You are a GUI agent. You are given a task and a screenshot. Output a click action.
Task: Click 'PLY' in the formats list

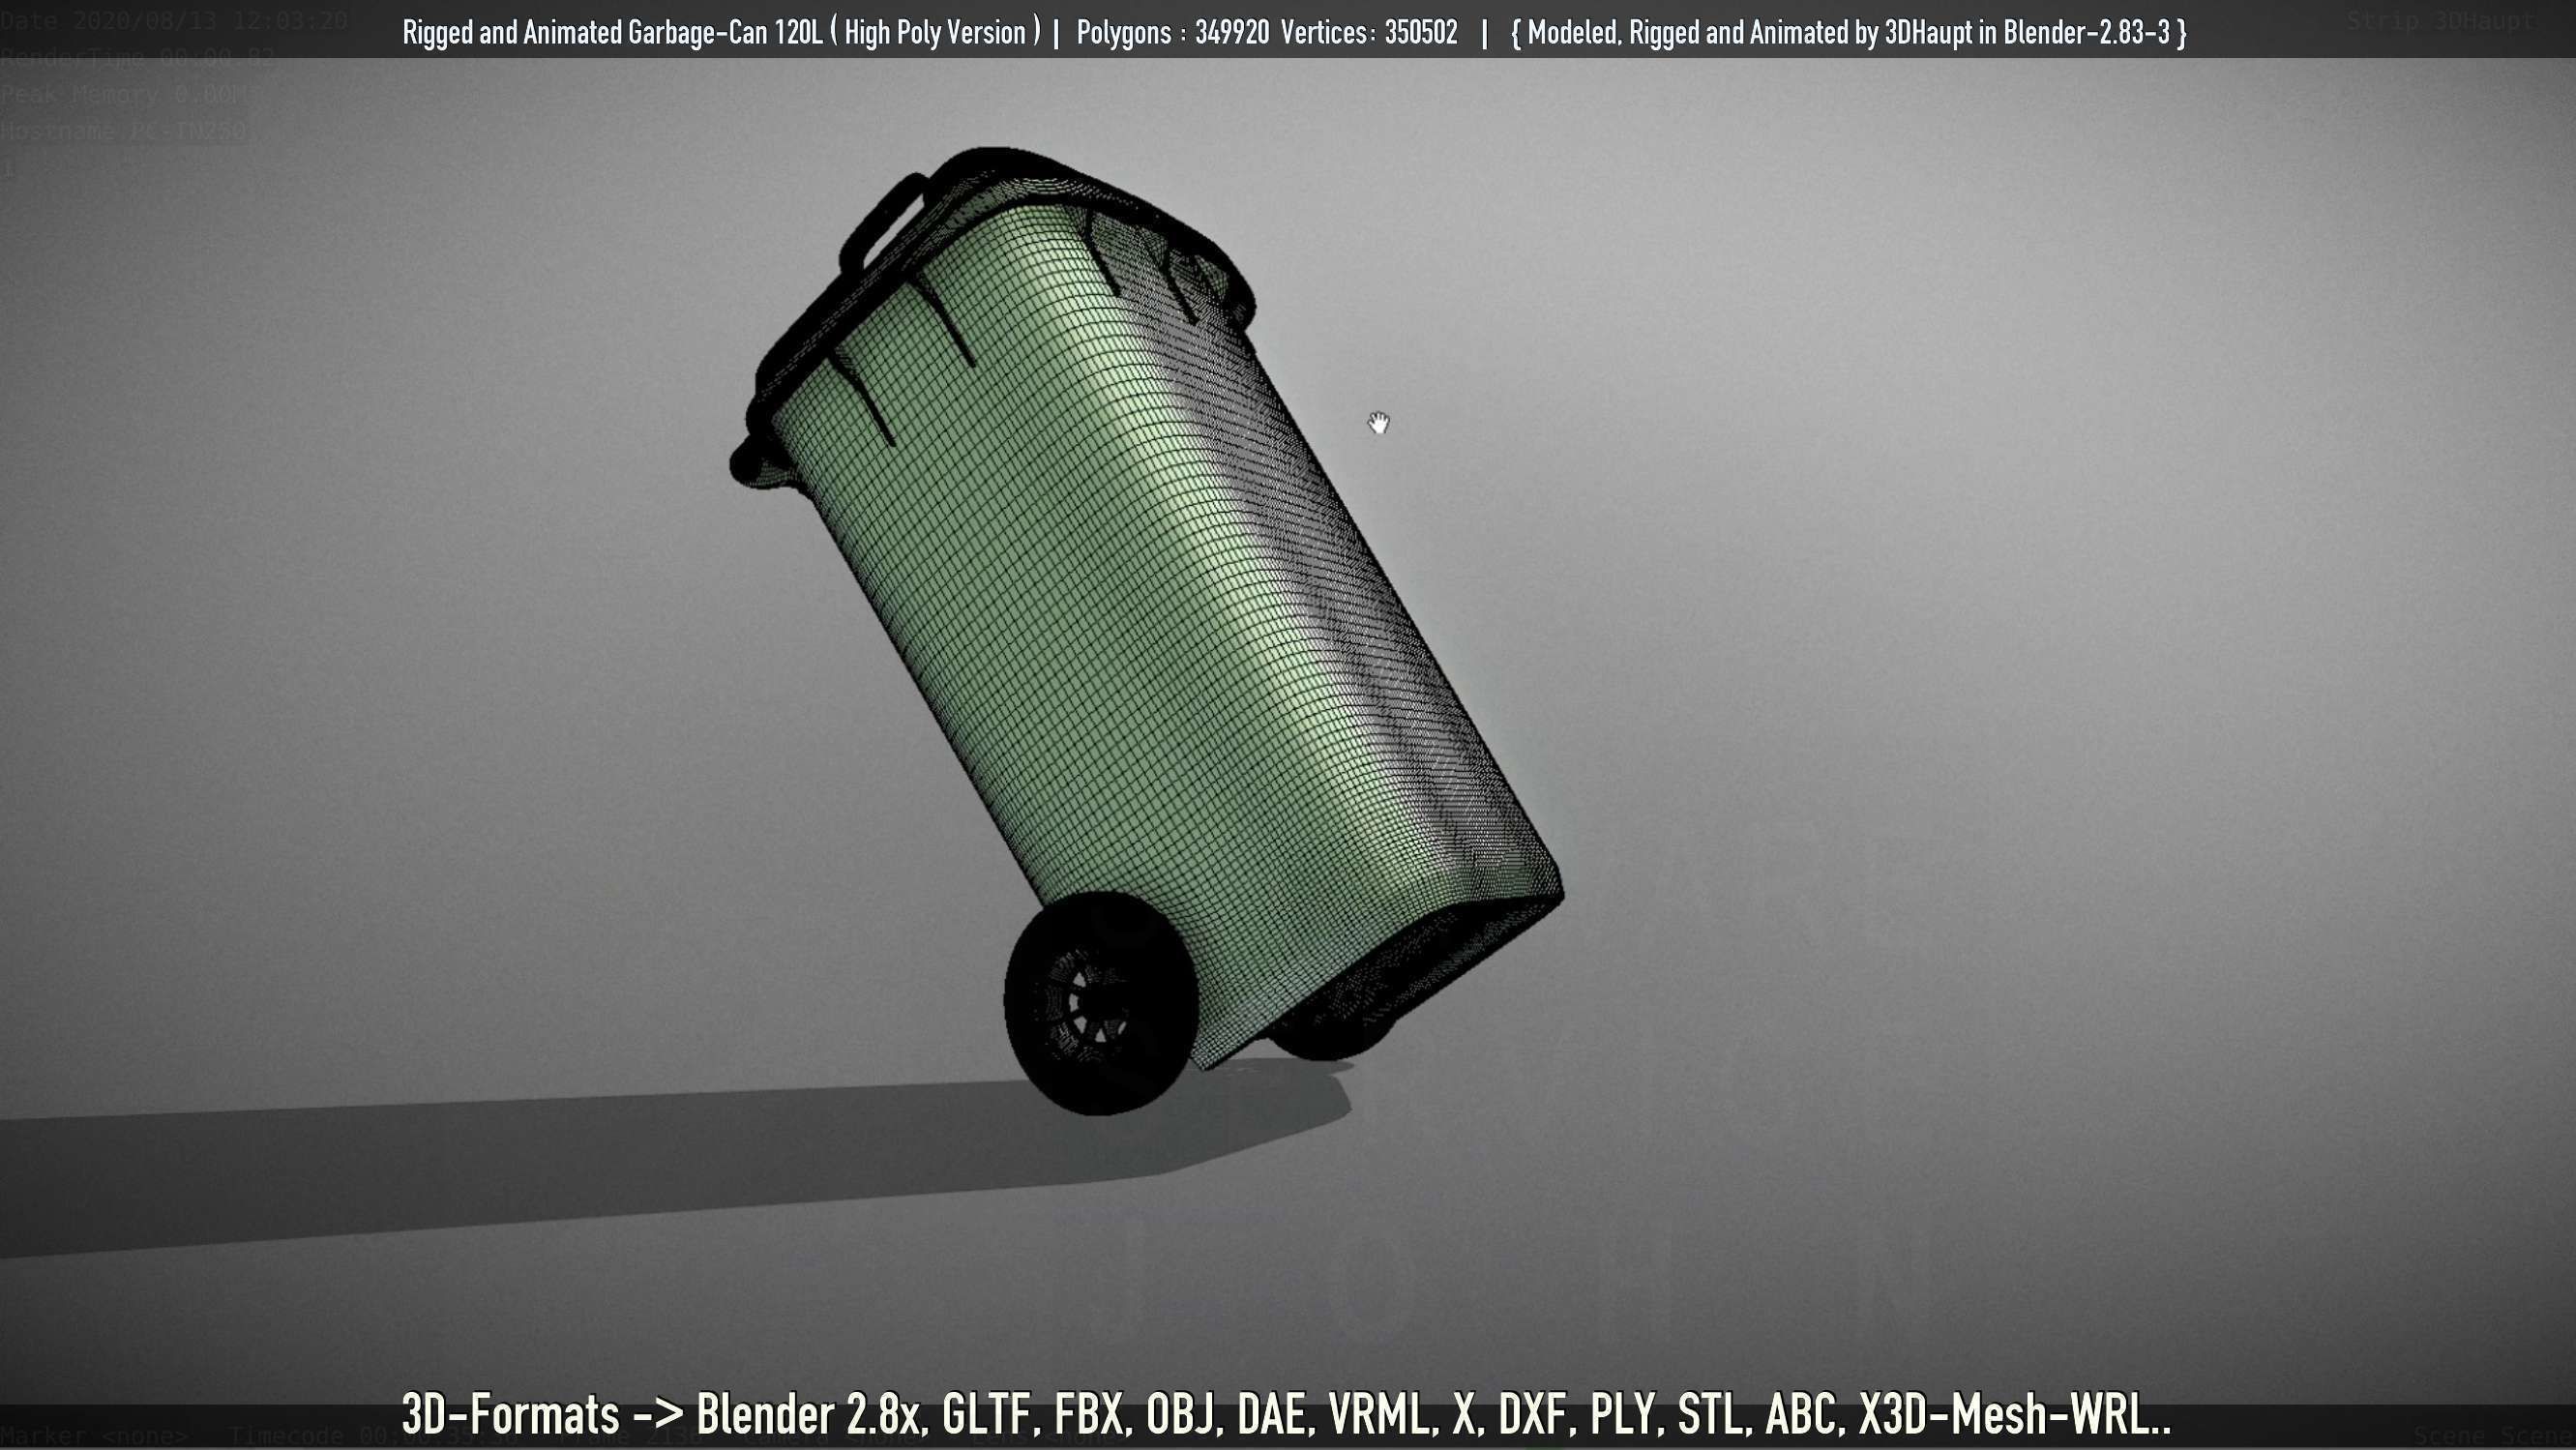pos(1621,1414)
